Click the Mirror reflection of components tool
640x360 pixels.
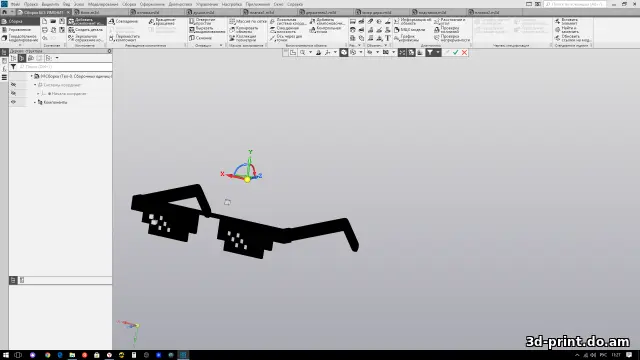pyautogui.click(x=86, y=38)
